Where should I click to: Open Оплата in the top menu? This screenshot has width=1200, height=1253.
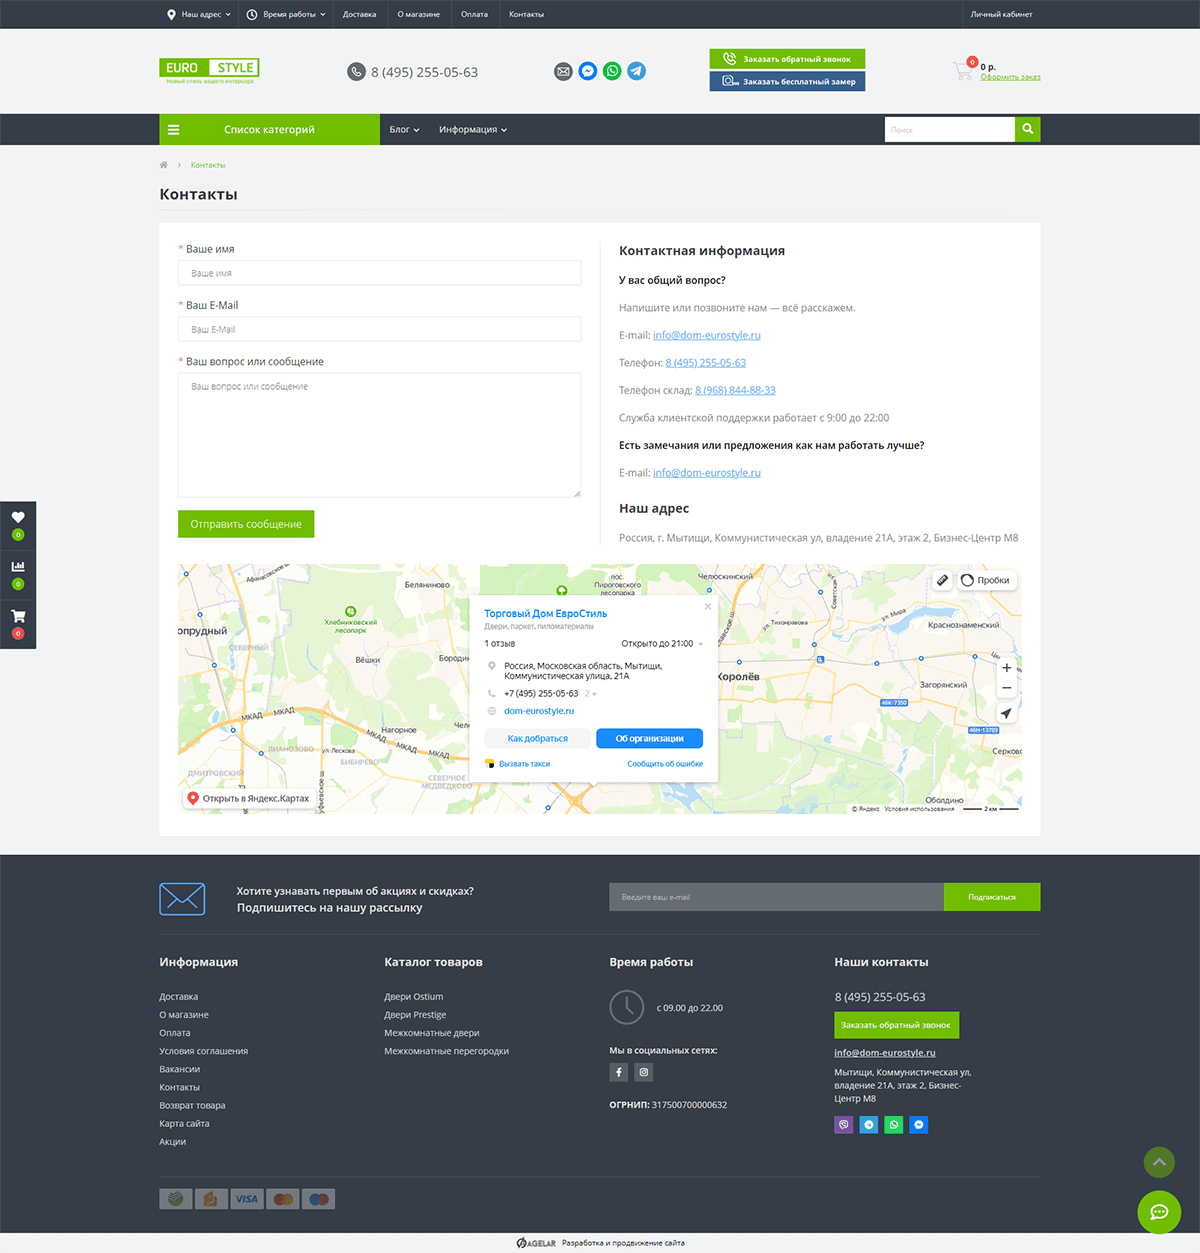tap(474, 14)
